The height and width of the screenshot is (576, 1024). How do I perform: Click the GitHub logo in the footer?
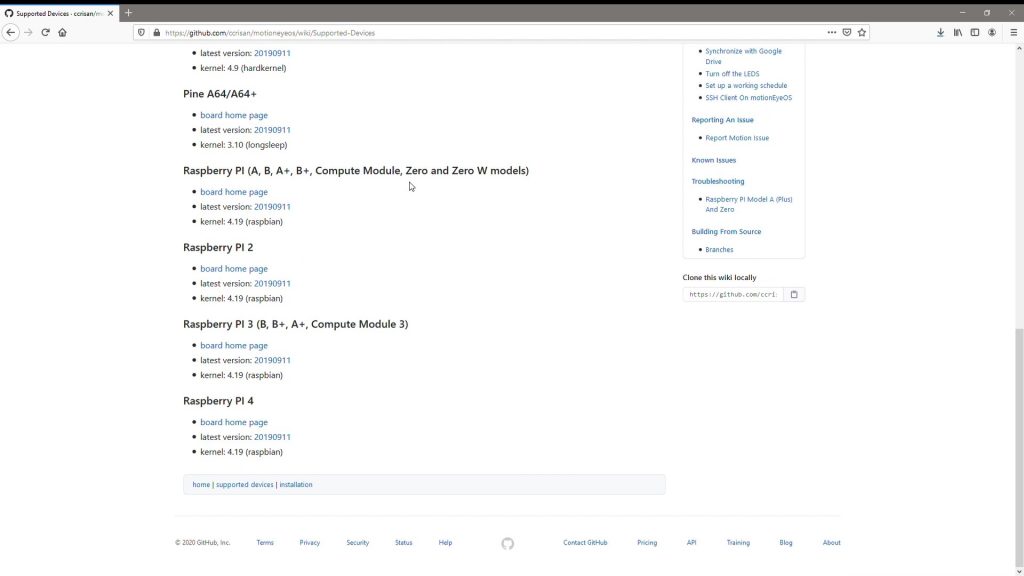[507, 543]
